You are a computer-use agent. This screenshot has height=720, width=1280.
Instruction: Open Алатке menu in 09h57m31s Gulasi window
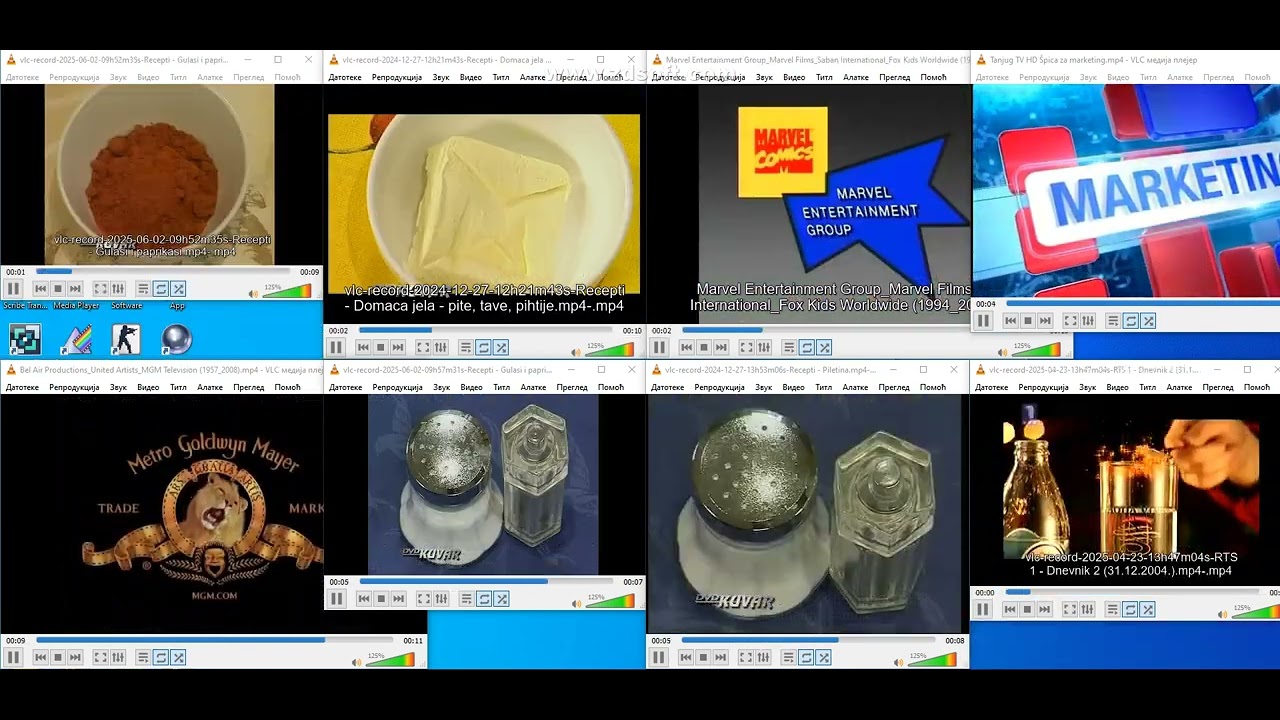click(x=533, y=387)
